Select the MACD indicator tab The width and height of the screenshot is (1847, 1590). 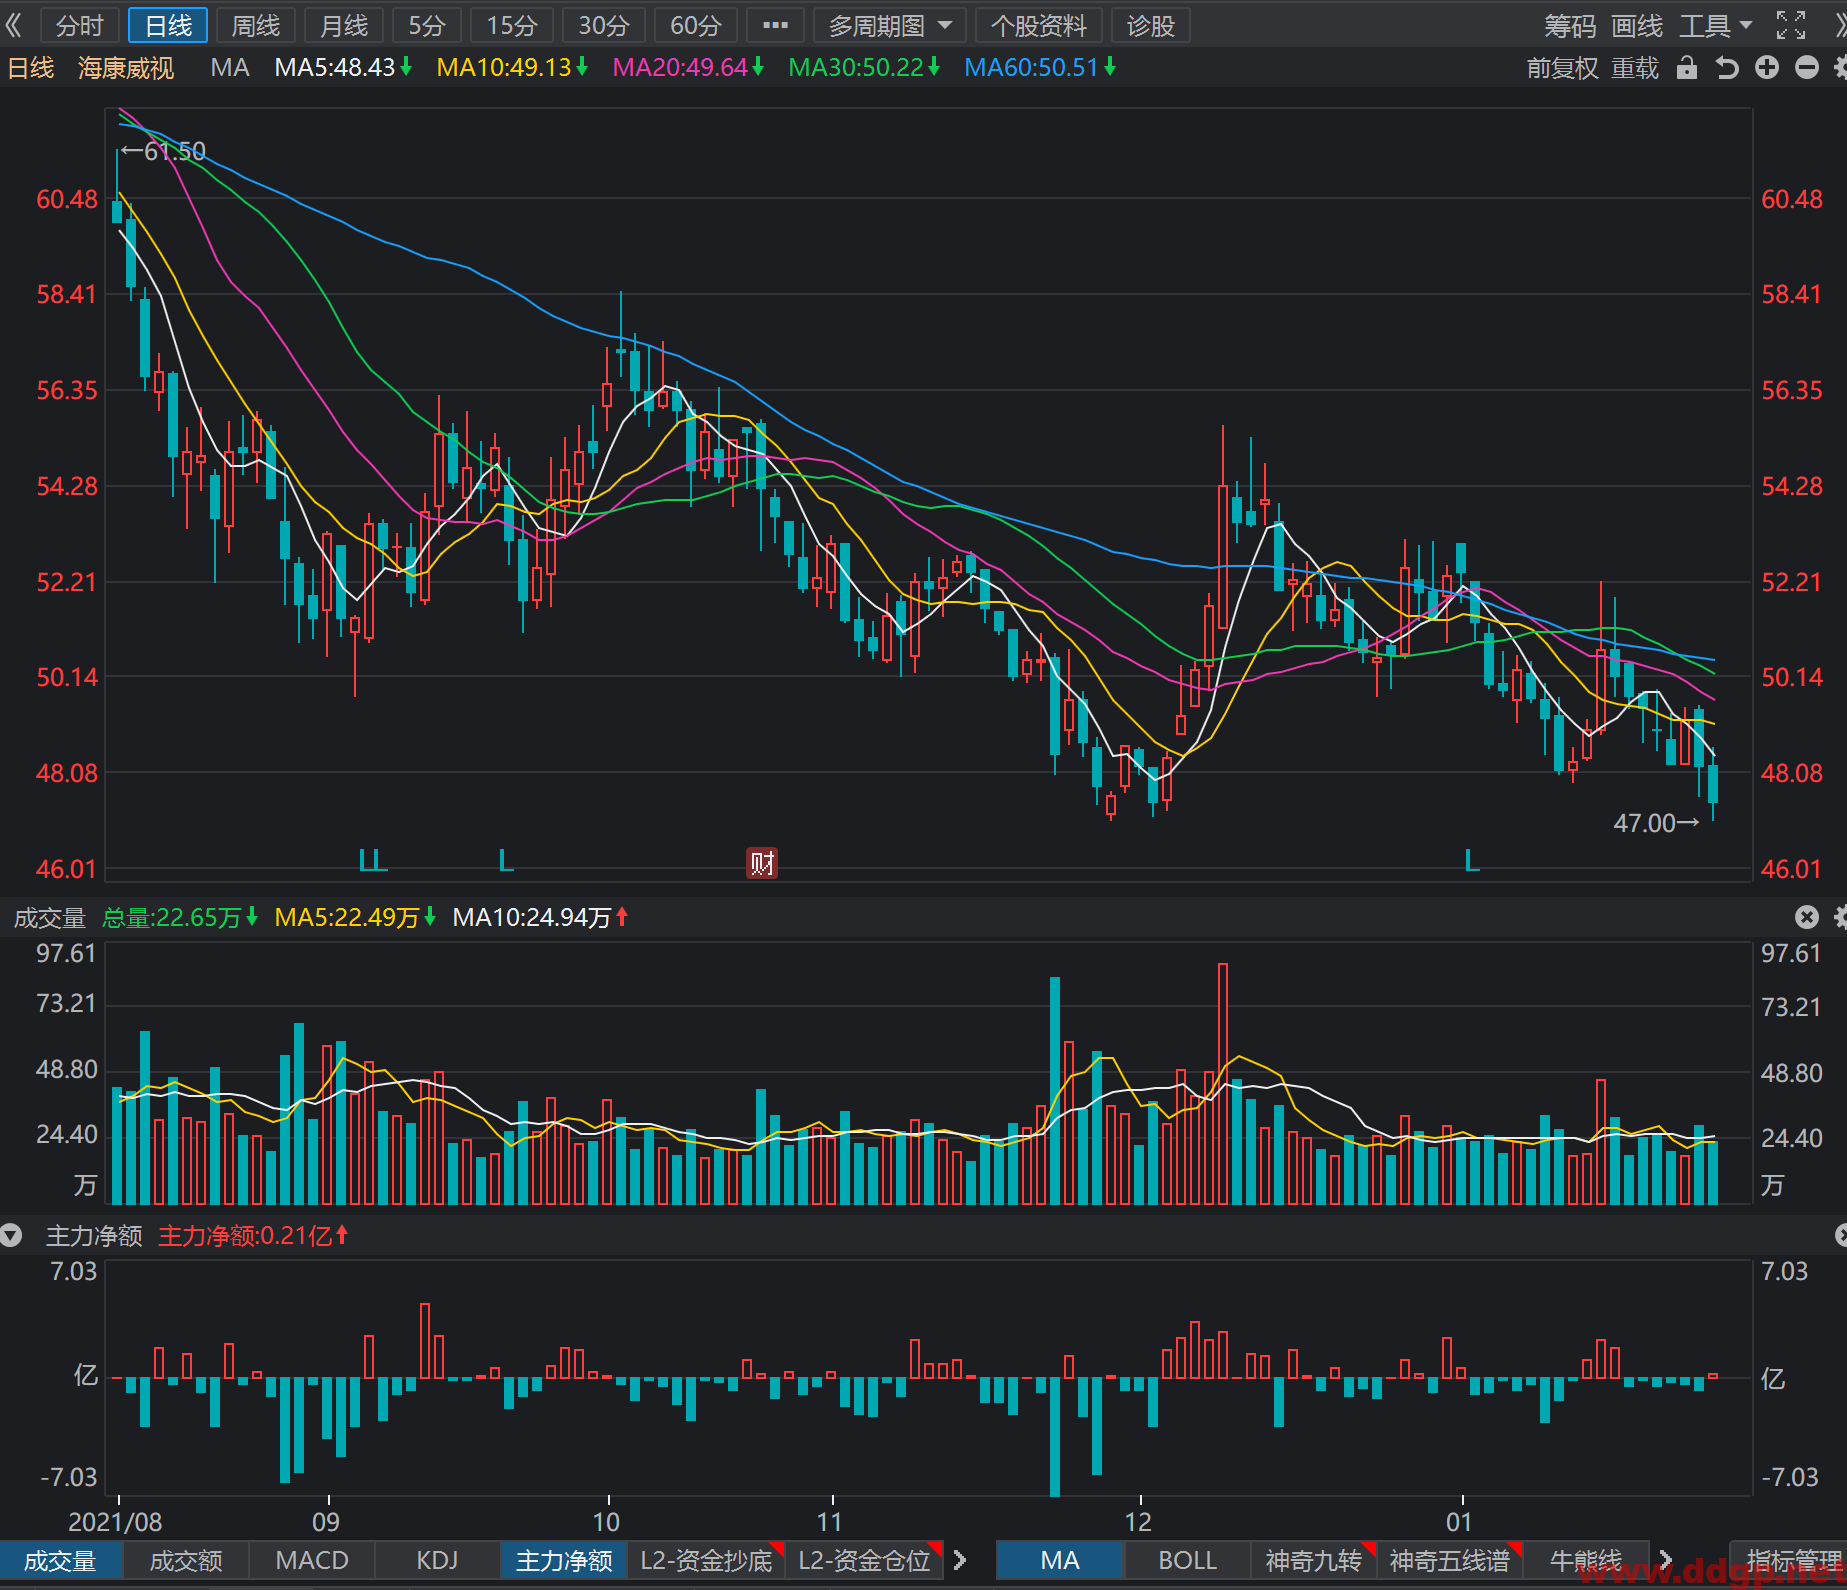click(312, 1560)
